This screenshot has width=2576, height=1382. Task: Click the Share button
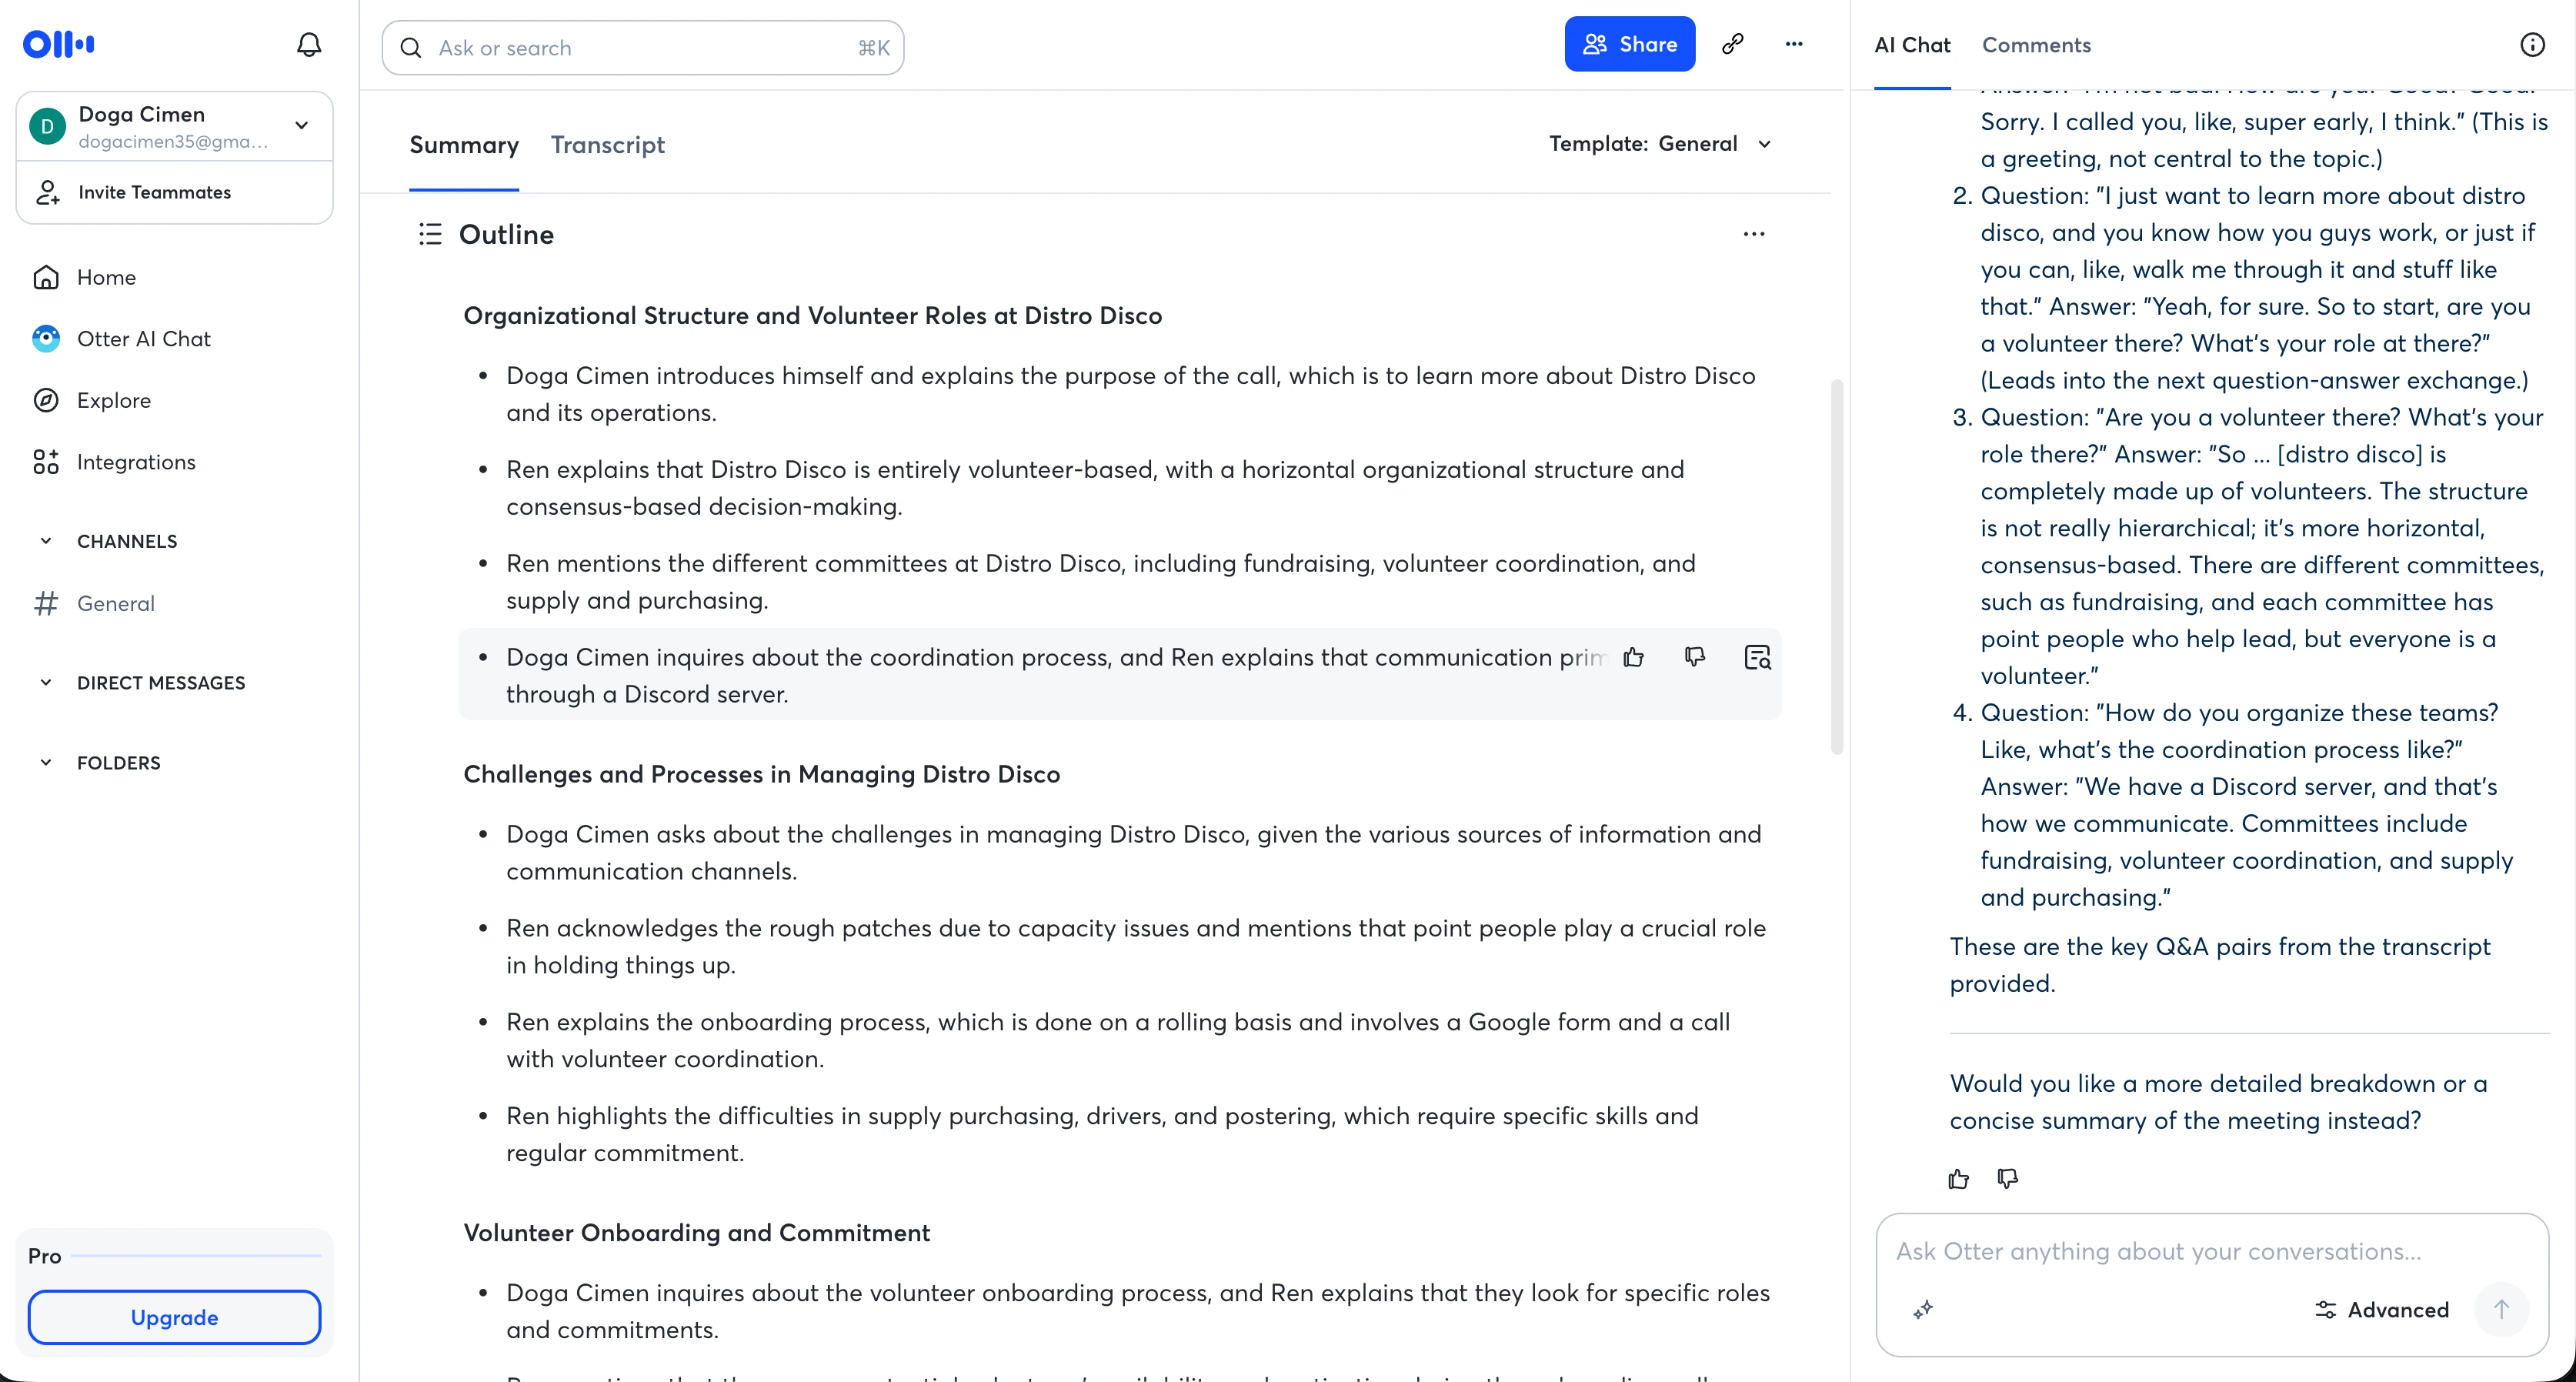pos(1630,44)
